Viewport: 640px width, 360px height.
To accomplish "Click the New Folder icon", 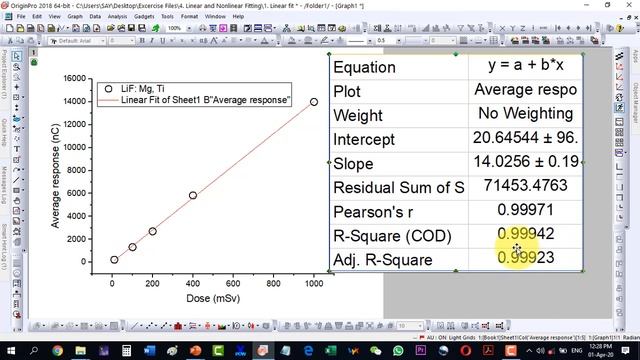I will coord(20,28).
